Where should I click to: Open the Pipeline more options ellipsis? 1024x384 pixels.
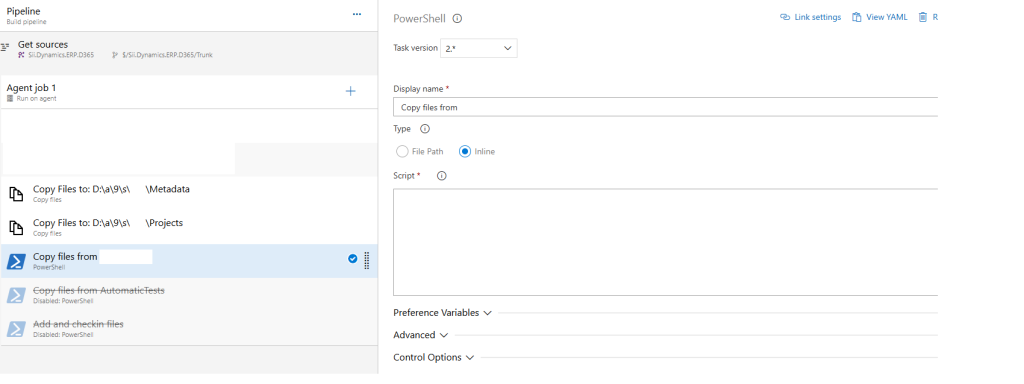click(x=357, y=14)
